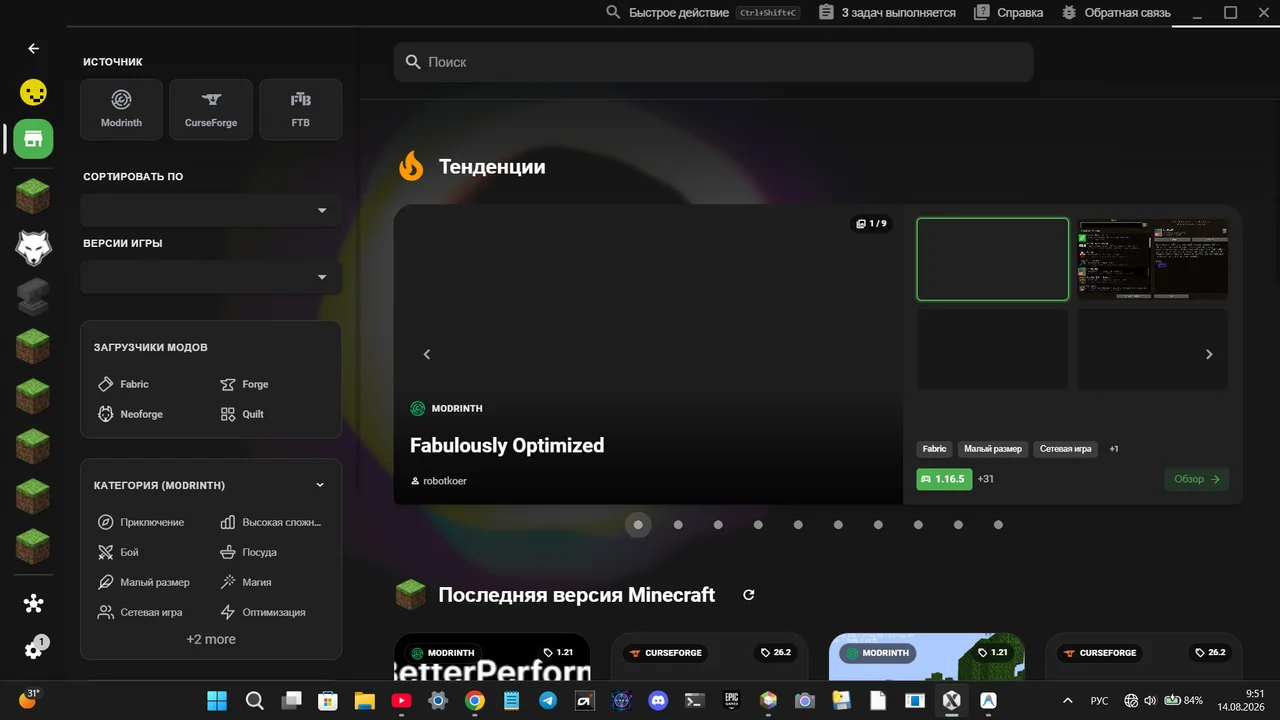
Task: Toggle Fabric filter under mod loaders
Action: [x=123, y=384]
